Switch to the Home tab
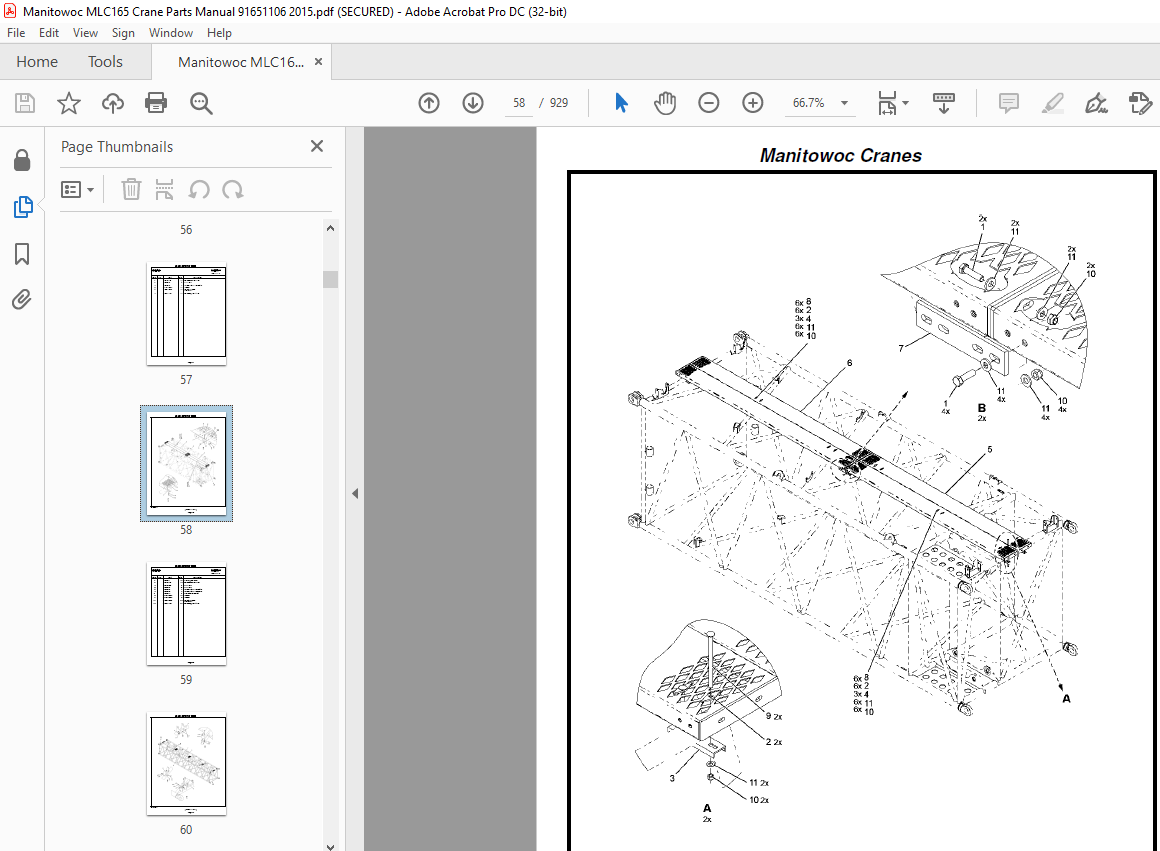Viewport: 1160px width, 851px height. (37, 61)
